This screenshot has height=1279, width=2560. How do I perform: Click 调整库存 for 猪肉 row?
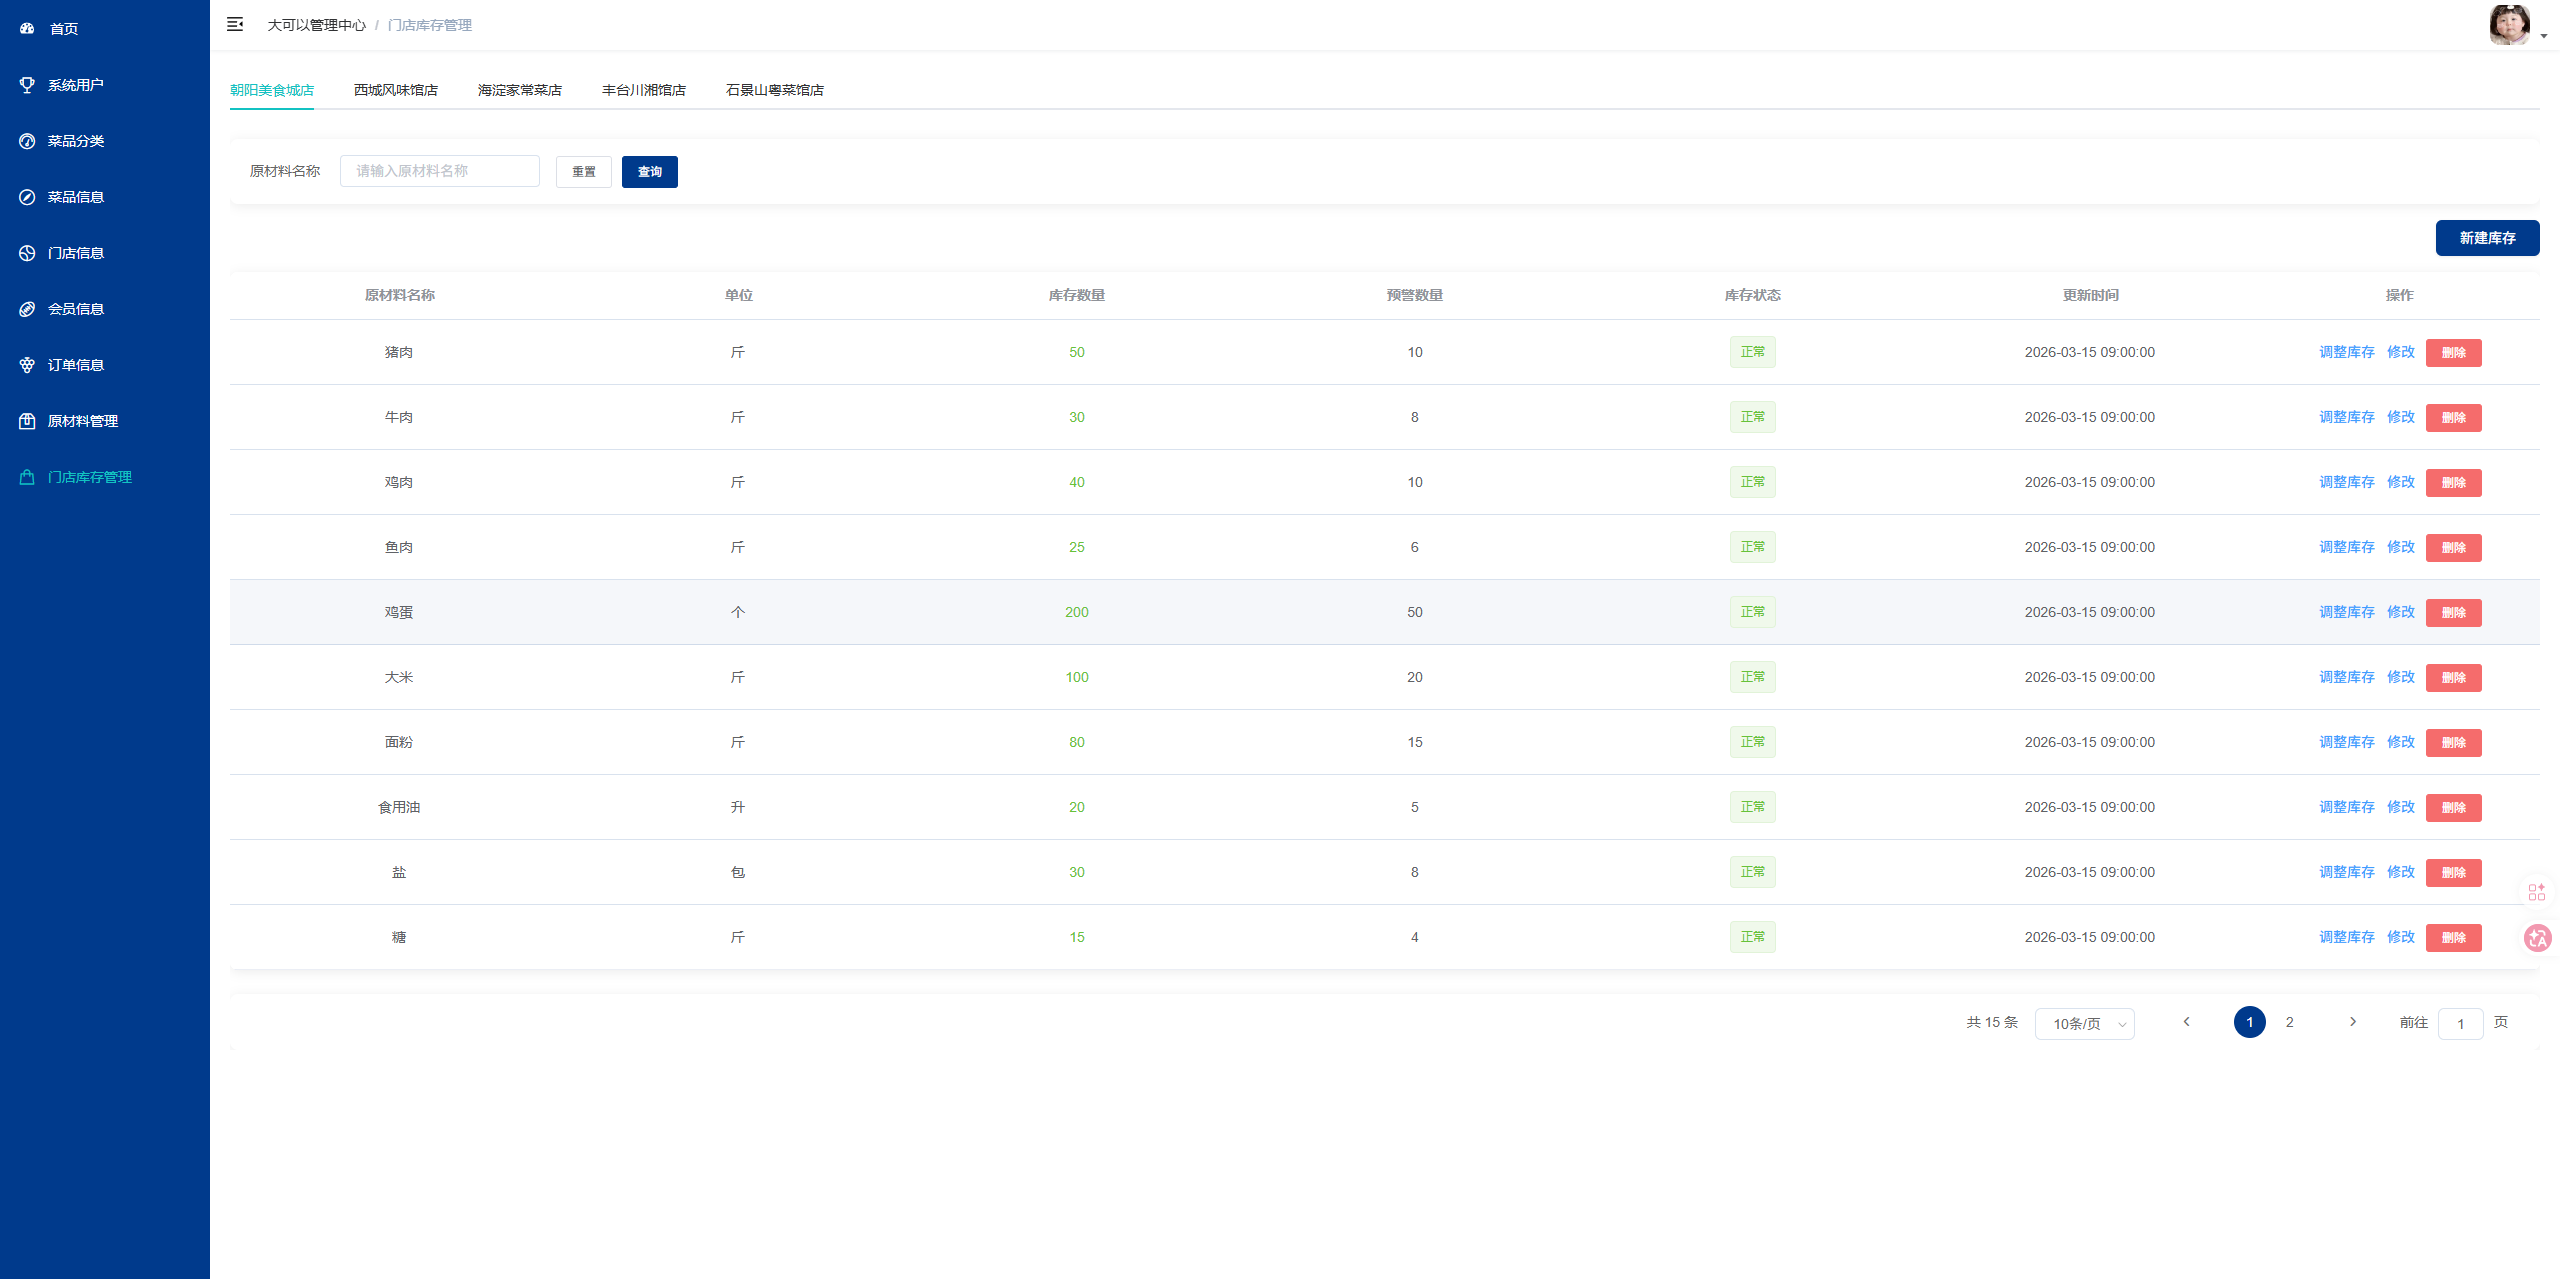pos(2346,352)
